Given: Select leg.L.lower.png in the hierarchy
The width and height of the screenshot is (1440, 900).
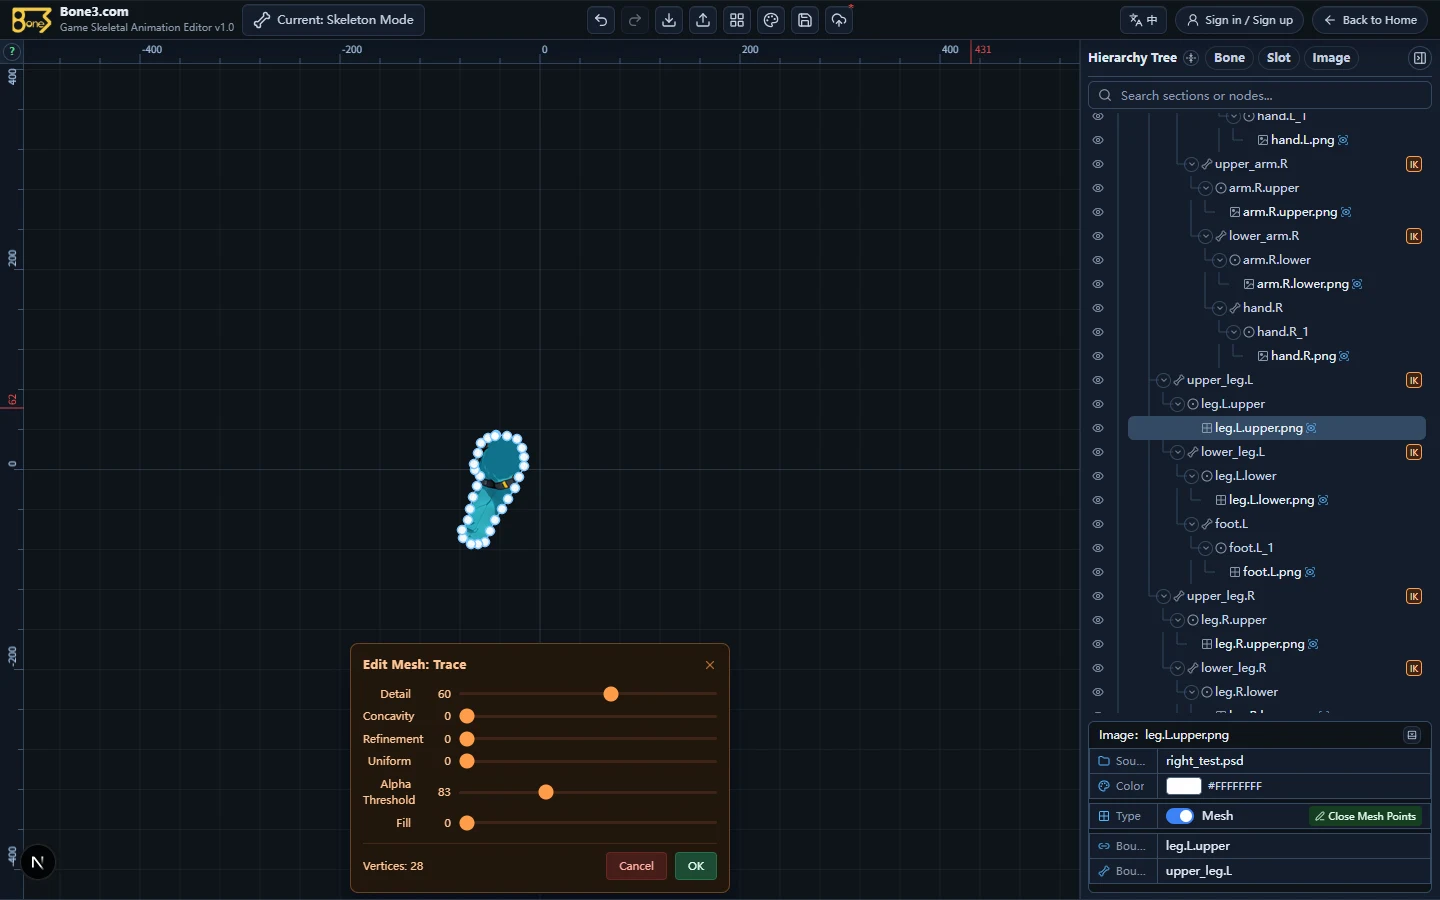Looking at the screenshot, I should tap(1271, 500).
